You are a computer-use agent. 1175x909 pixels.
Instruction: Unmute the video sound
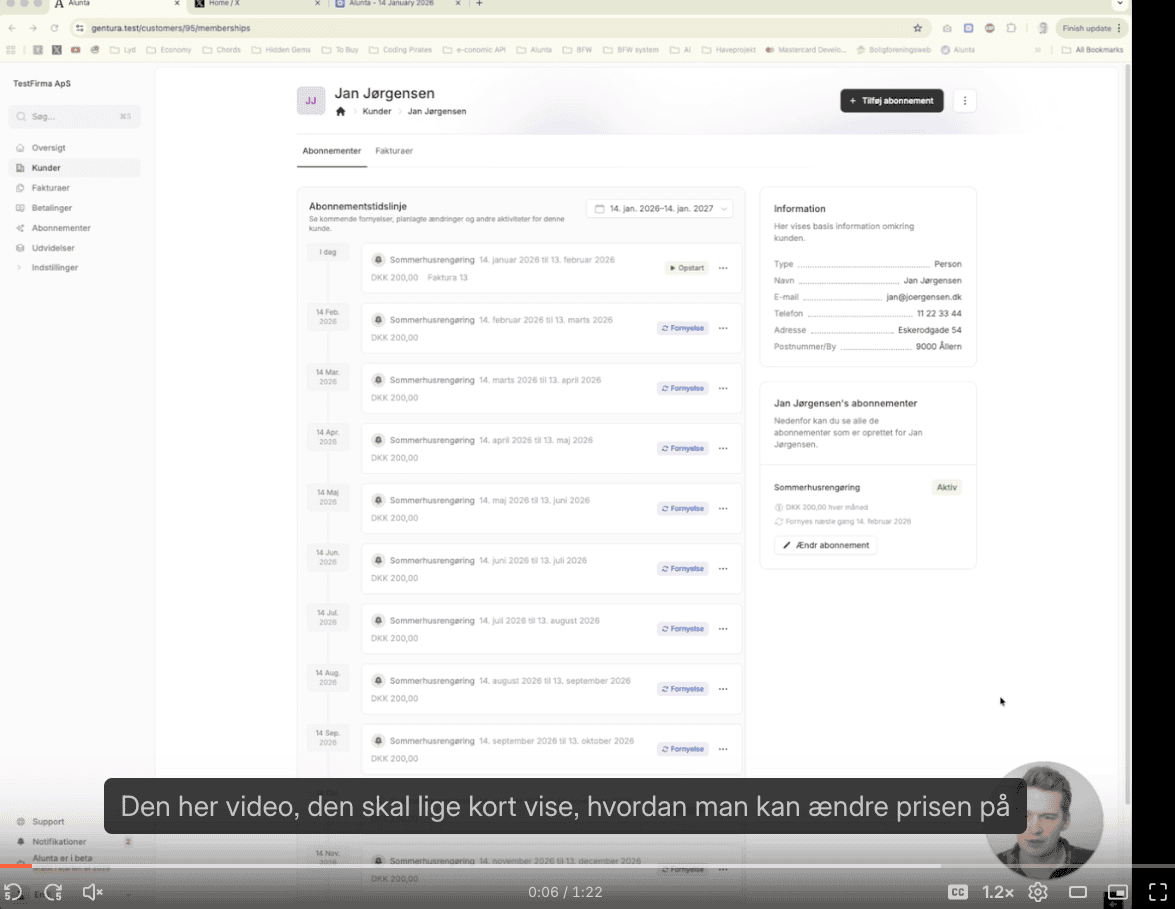(x=92, y=891)
